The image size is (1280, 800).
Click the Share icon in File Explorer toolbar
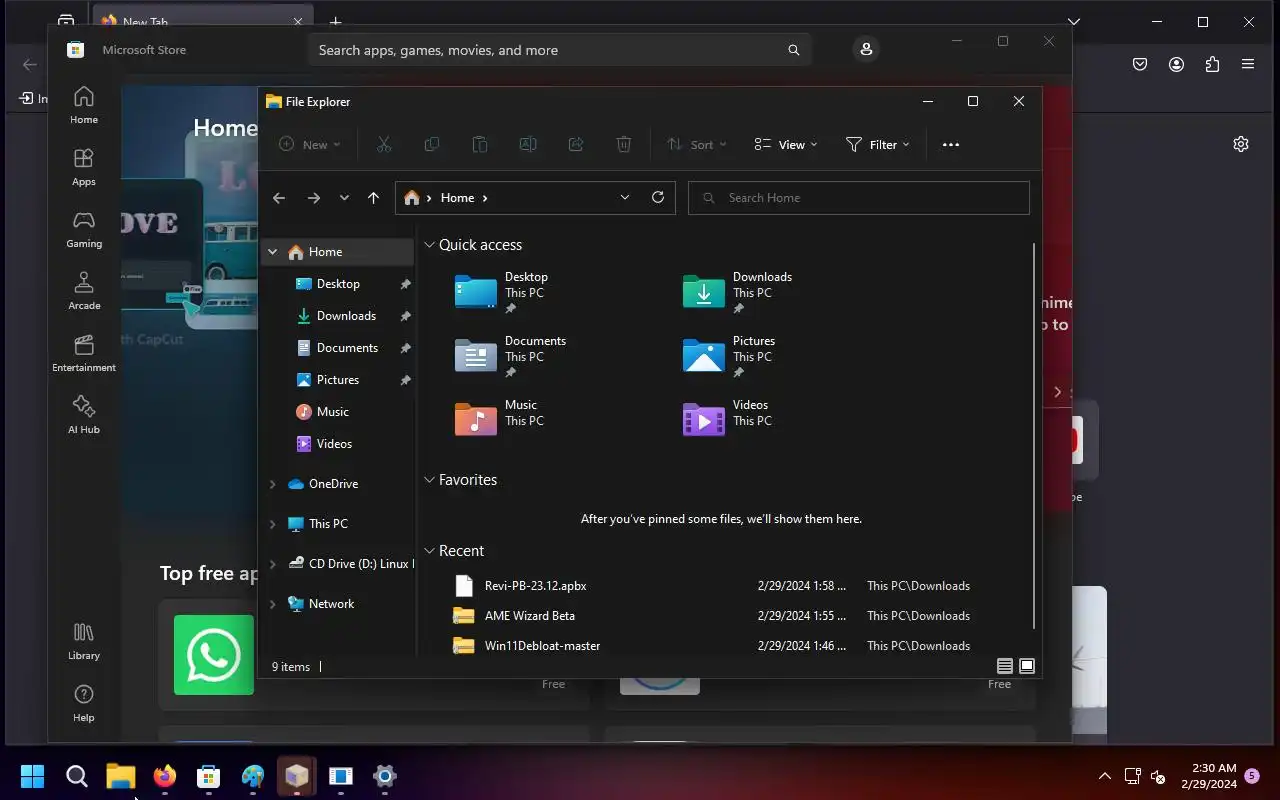(x=576, y=145)
